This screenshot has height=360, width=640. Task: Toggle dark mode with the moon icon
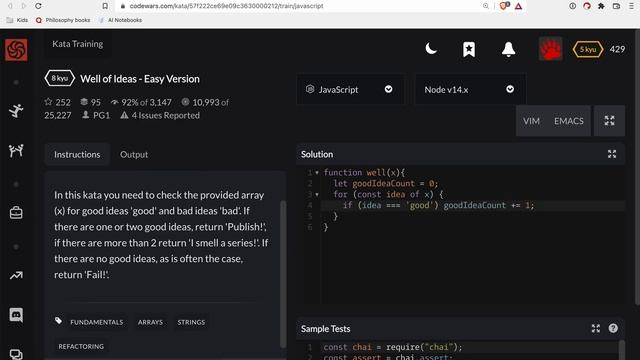[431, 49]
